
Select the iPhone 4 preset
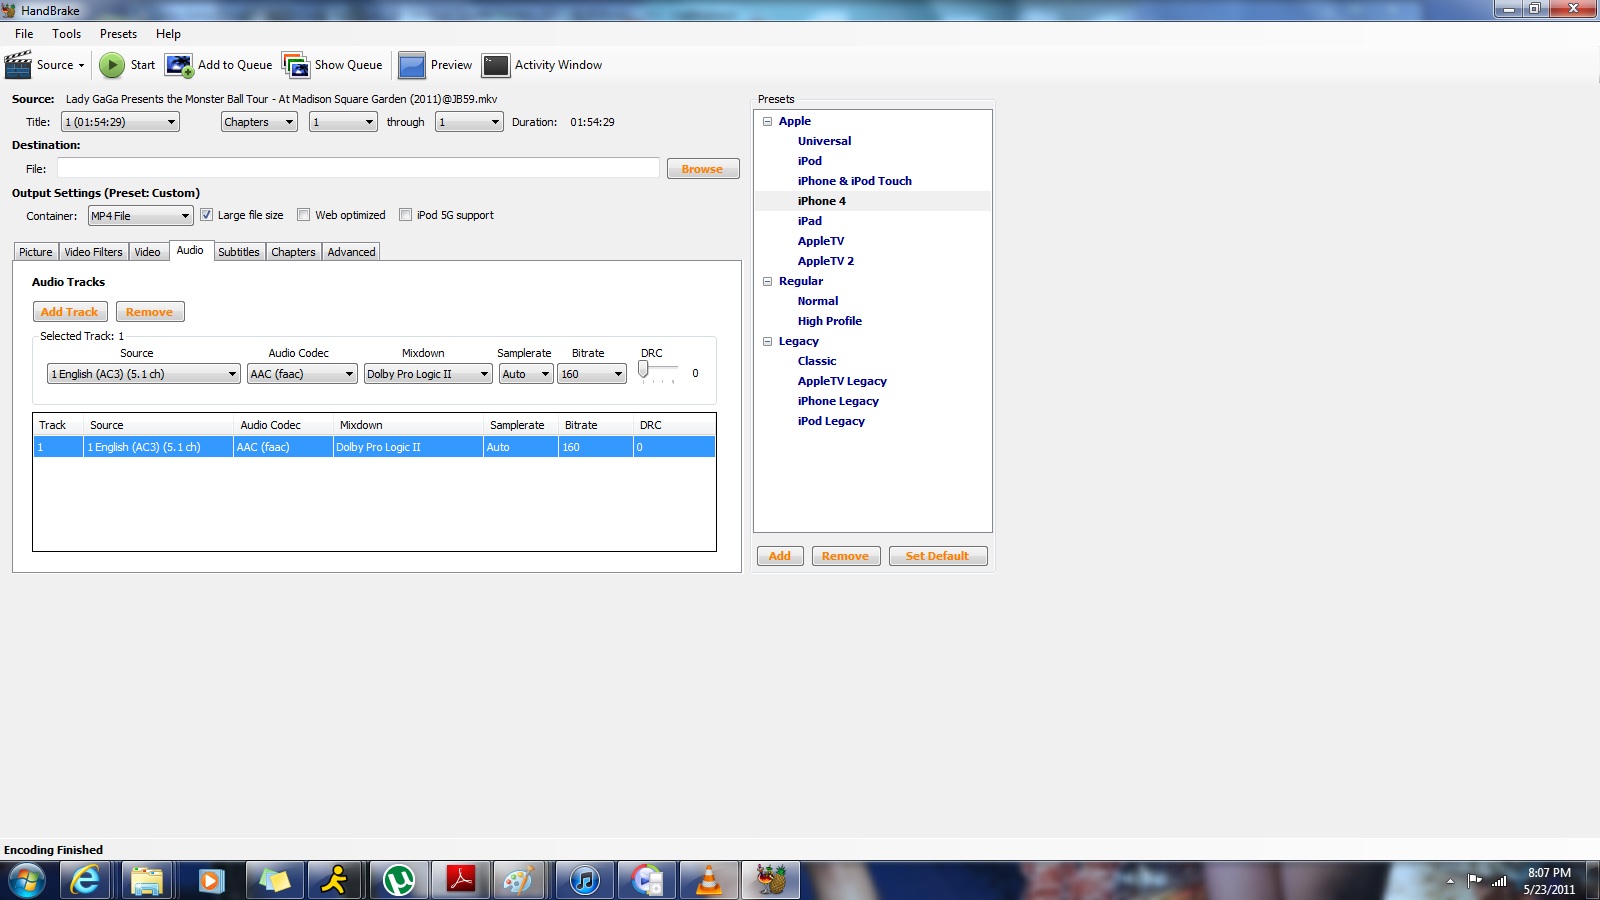pyautogui.click(x=822, y=201)
